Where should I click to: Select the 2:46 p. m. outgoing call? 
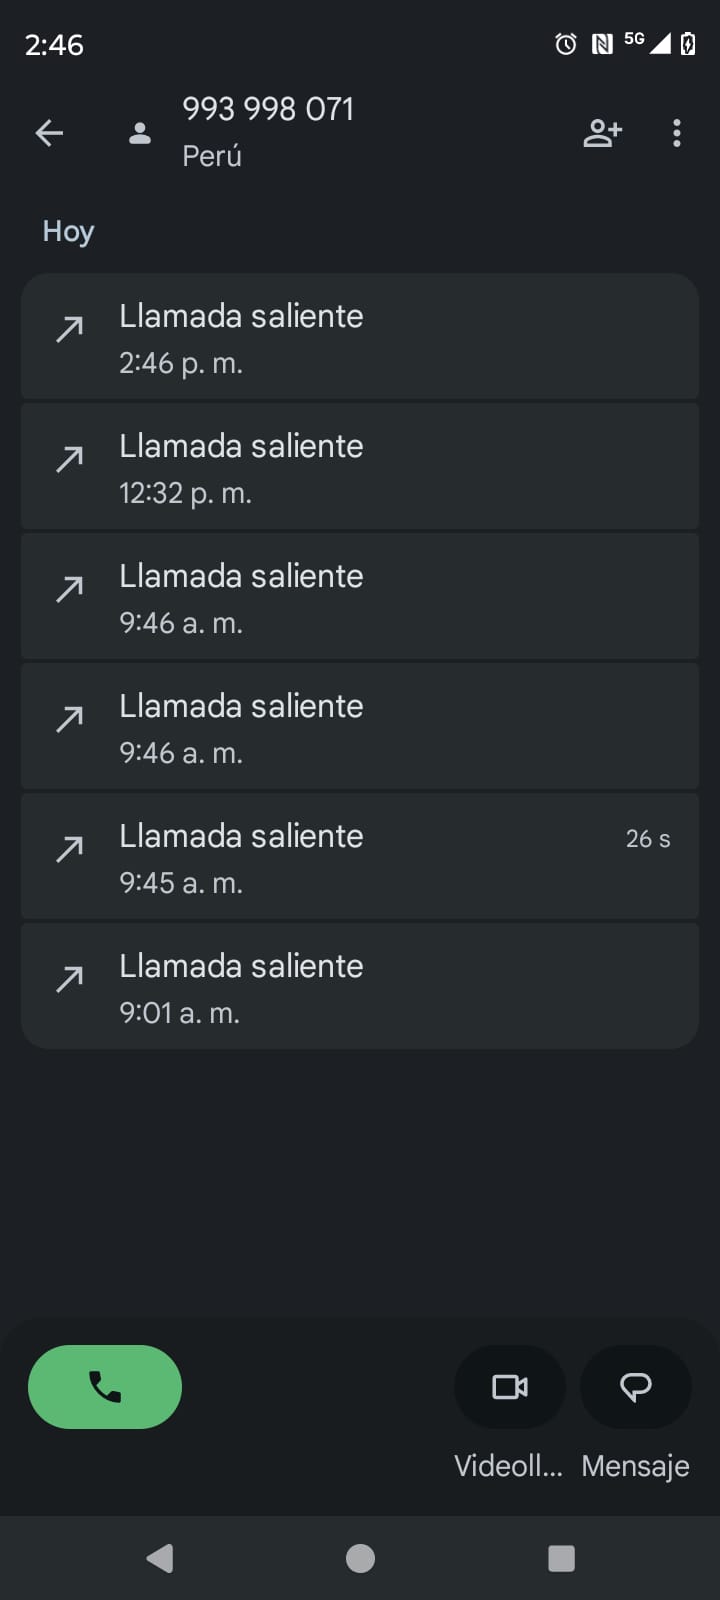(x=360, y=337)
